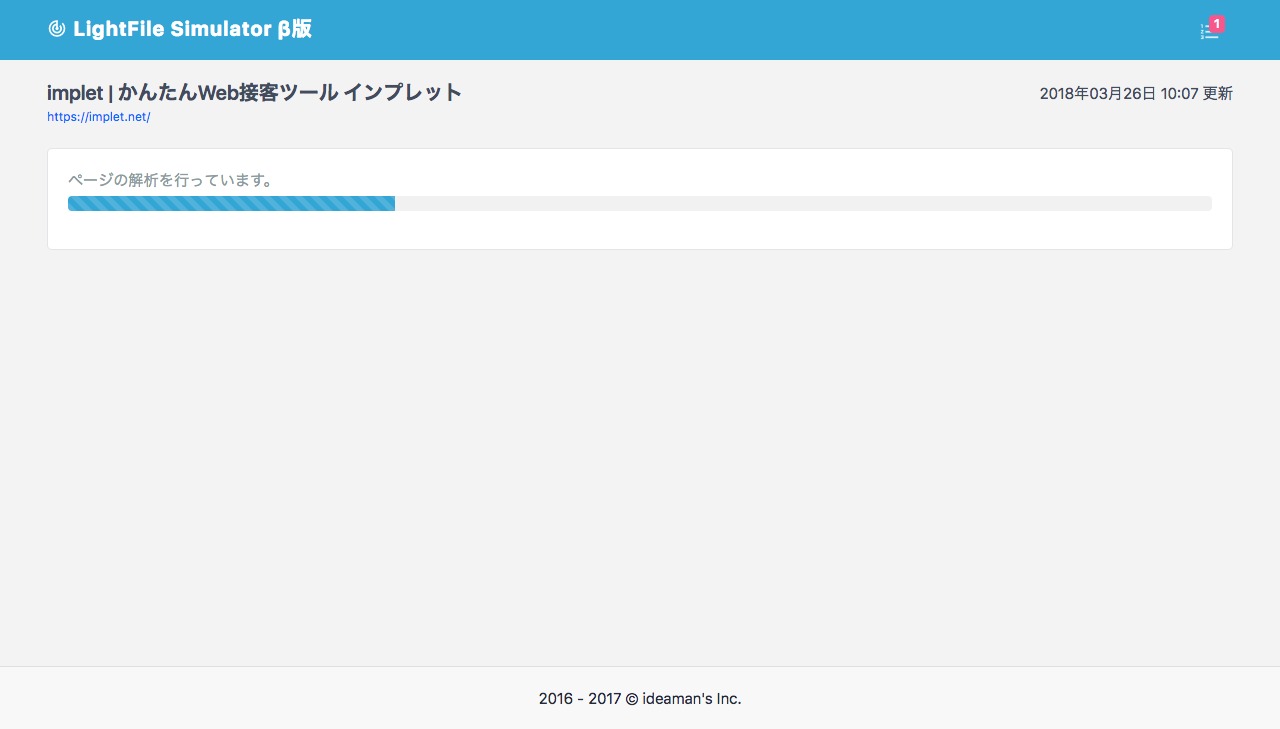The image size is (1280, 729).
Task: Click the ideaman's Inc. copyright footer text
Action: click(640, 699)
